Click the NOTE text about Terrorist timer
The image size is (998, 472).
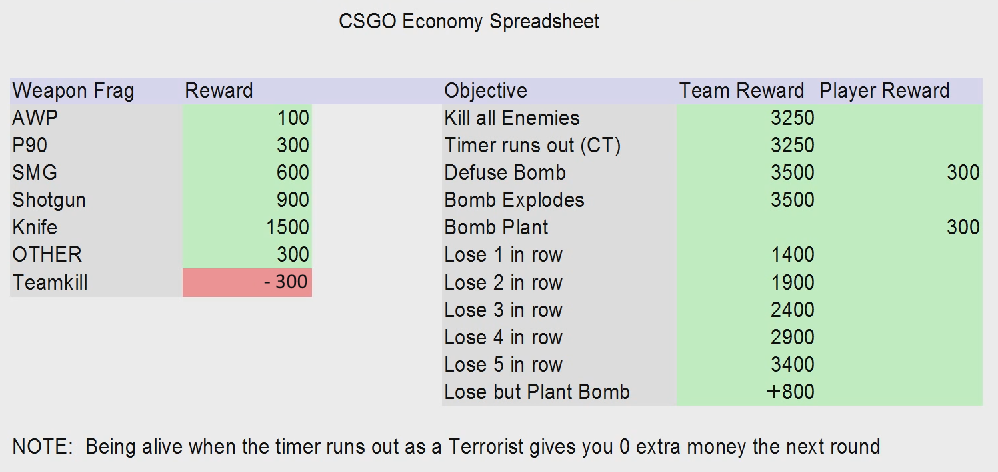(446, 446)
